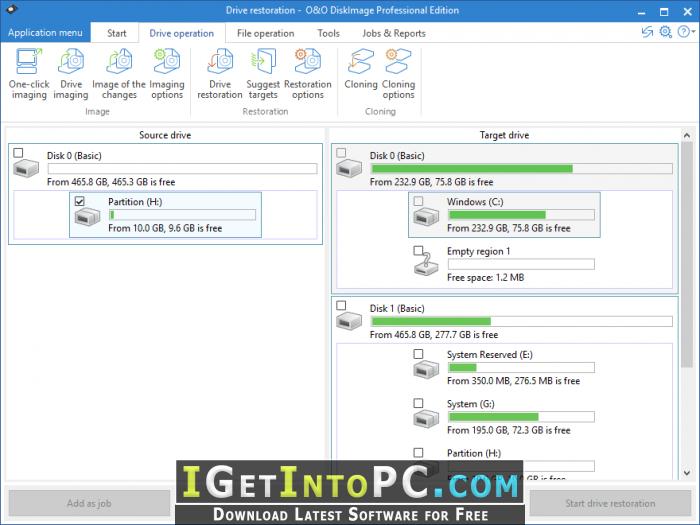Click target panel vertical scrollbar thumb

click(687, 254)
